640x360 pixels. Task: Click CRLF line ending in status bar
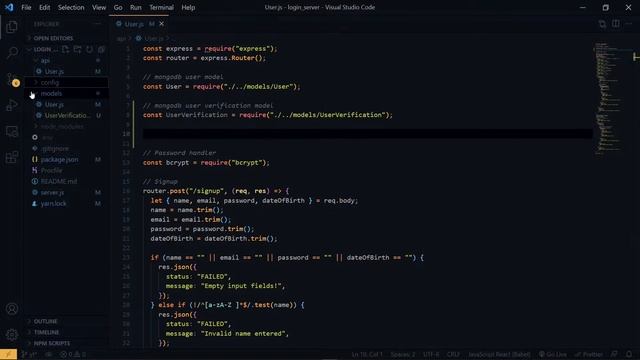tap(453, 354)
